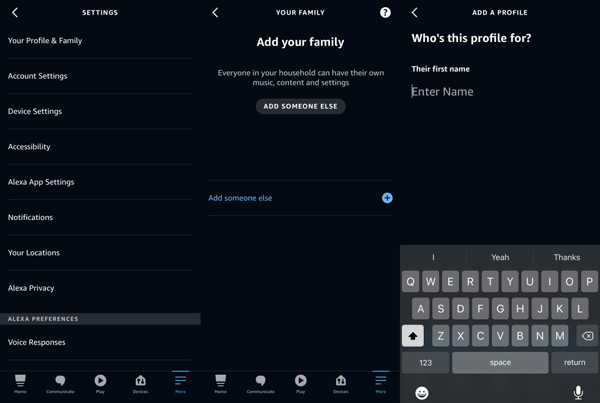Focus the Enter Name field
This screenshot has width=600, height=403.
pyautogui.click(x=499, y=91)
